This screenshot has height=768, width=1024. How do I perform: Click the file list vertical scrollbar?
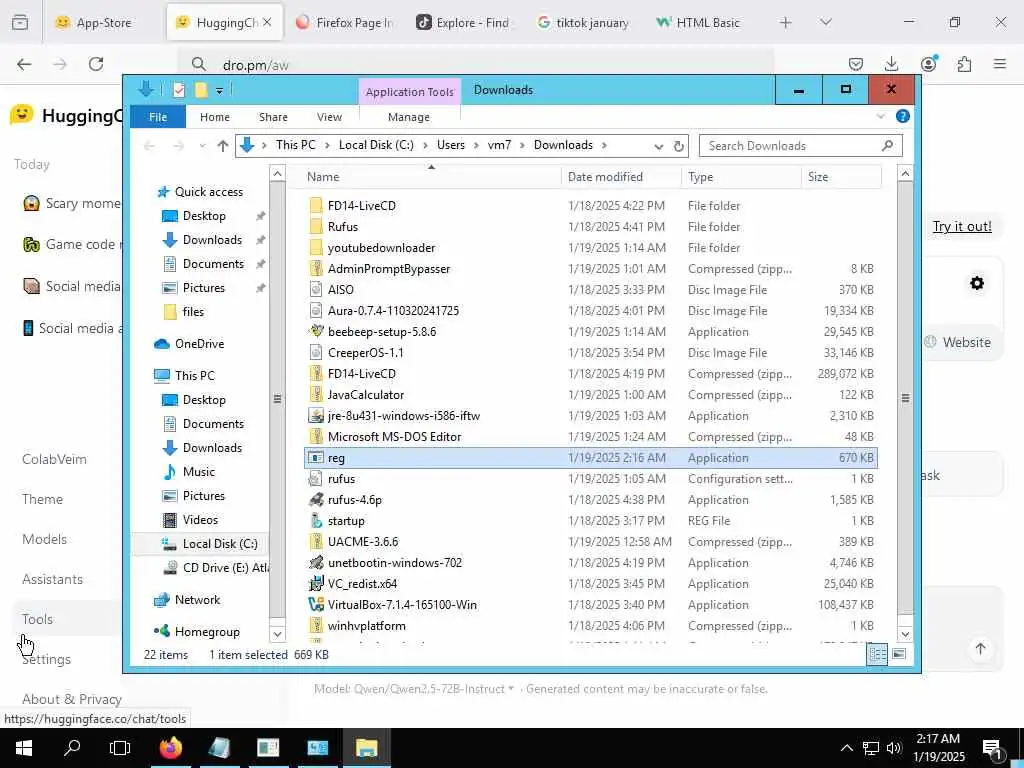(905, 398)
